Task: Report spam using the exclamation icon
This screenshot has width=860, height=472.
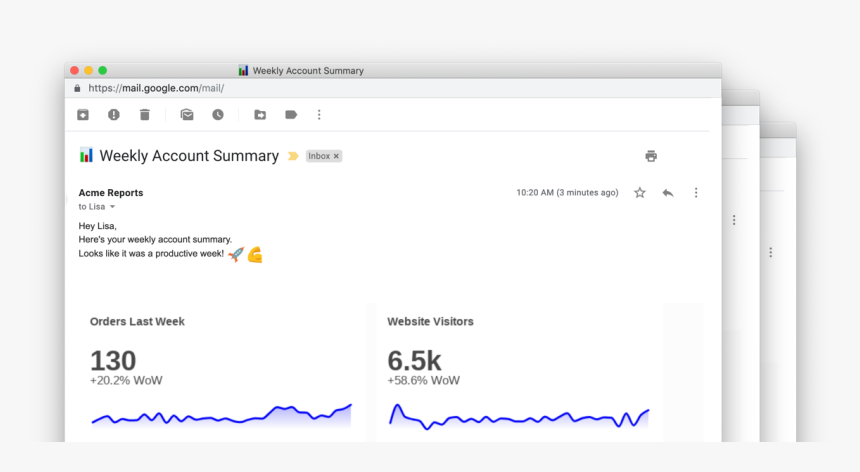Action: click(114, 115)
